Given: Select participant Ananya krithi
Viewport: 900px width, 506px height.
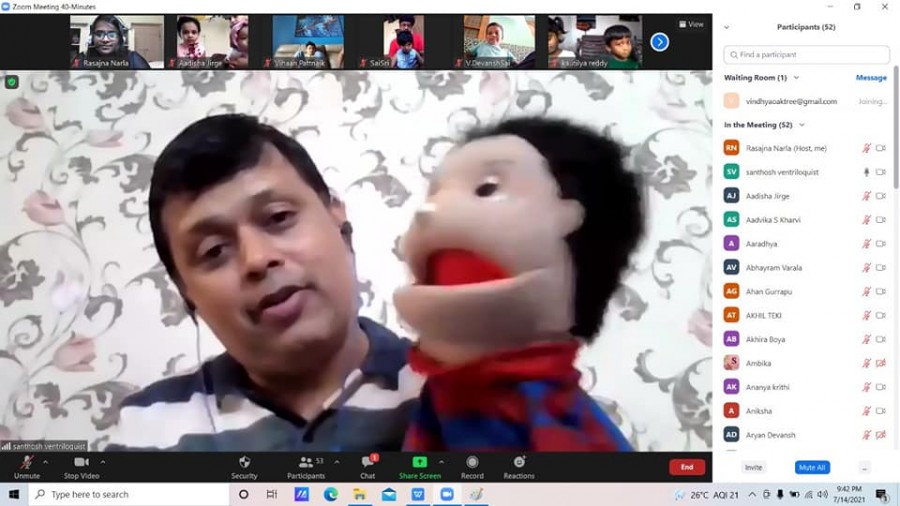Looking at the screenshot, I should 767,387.
